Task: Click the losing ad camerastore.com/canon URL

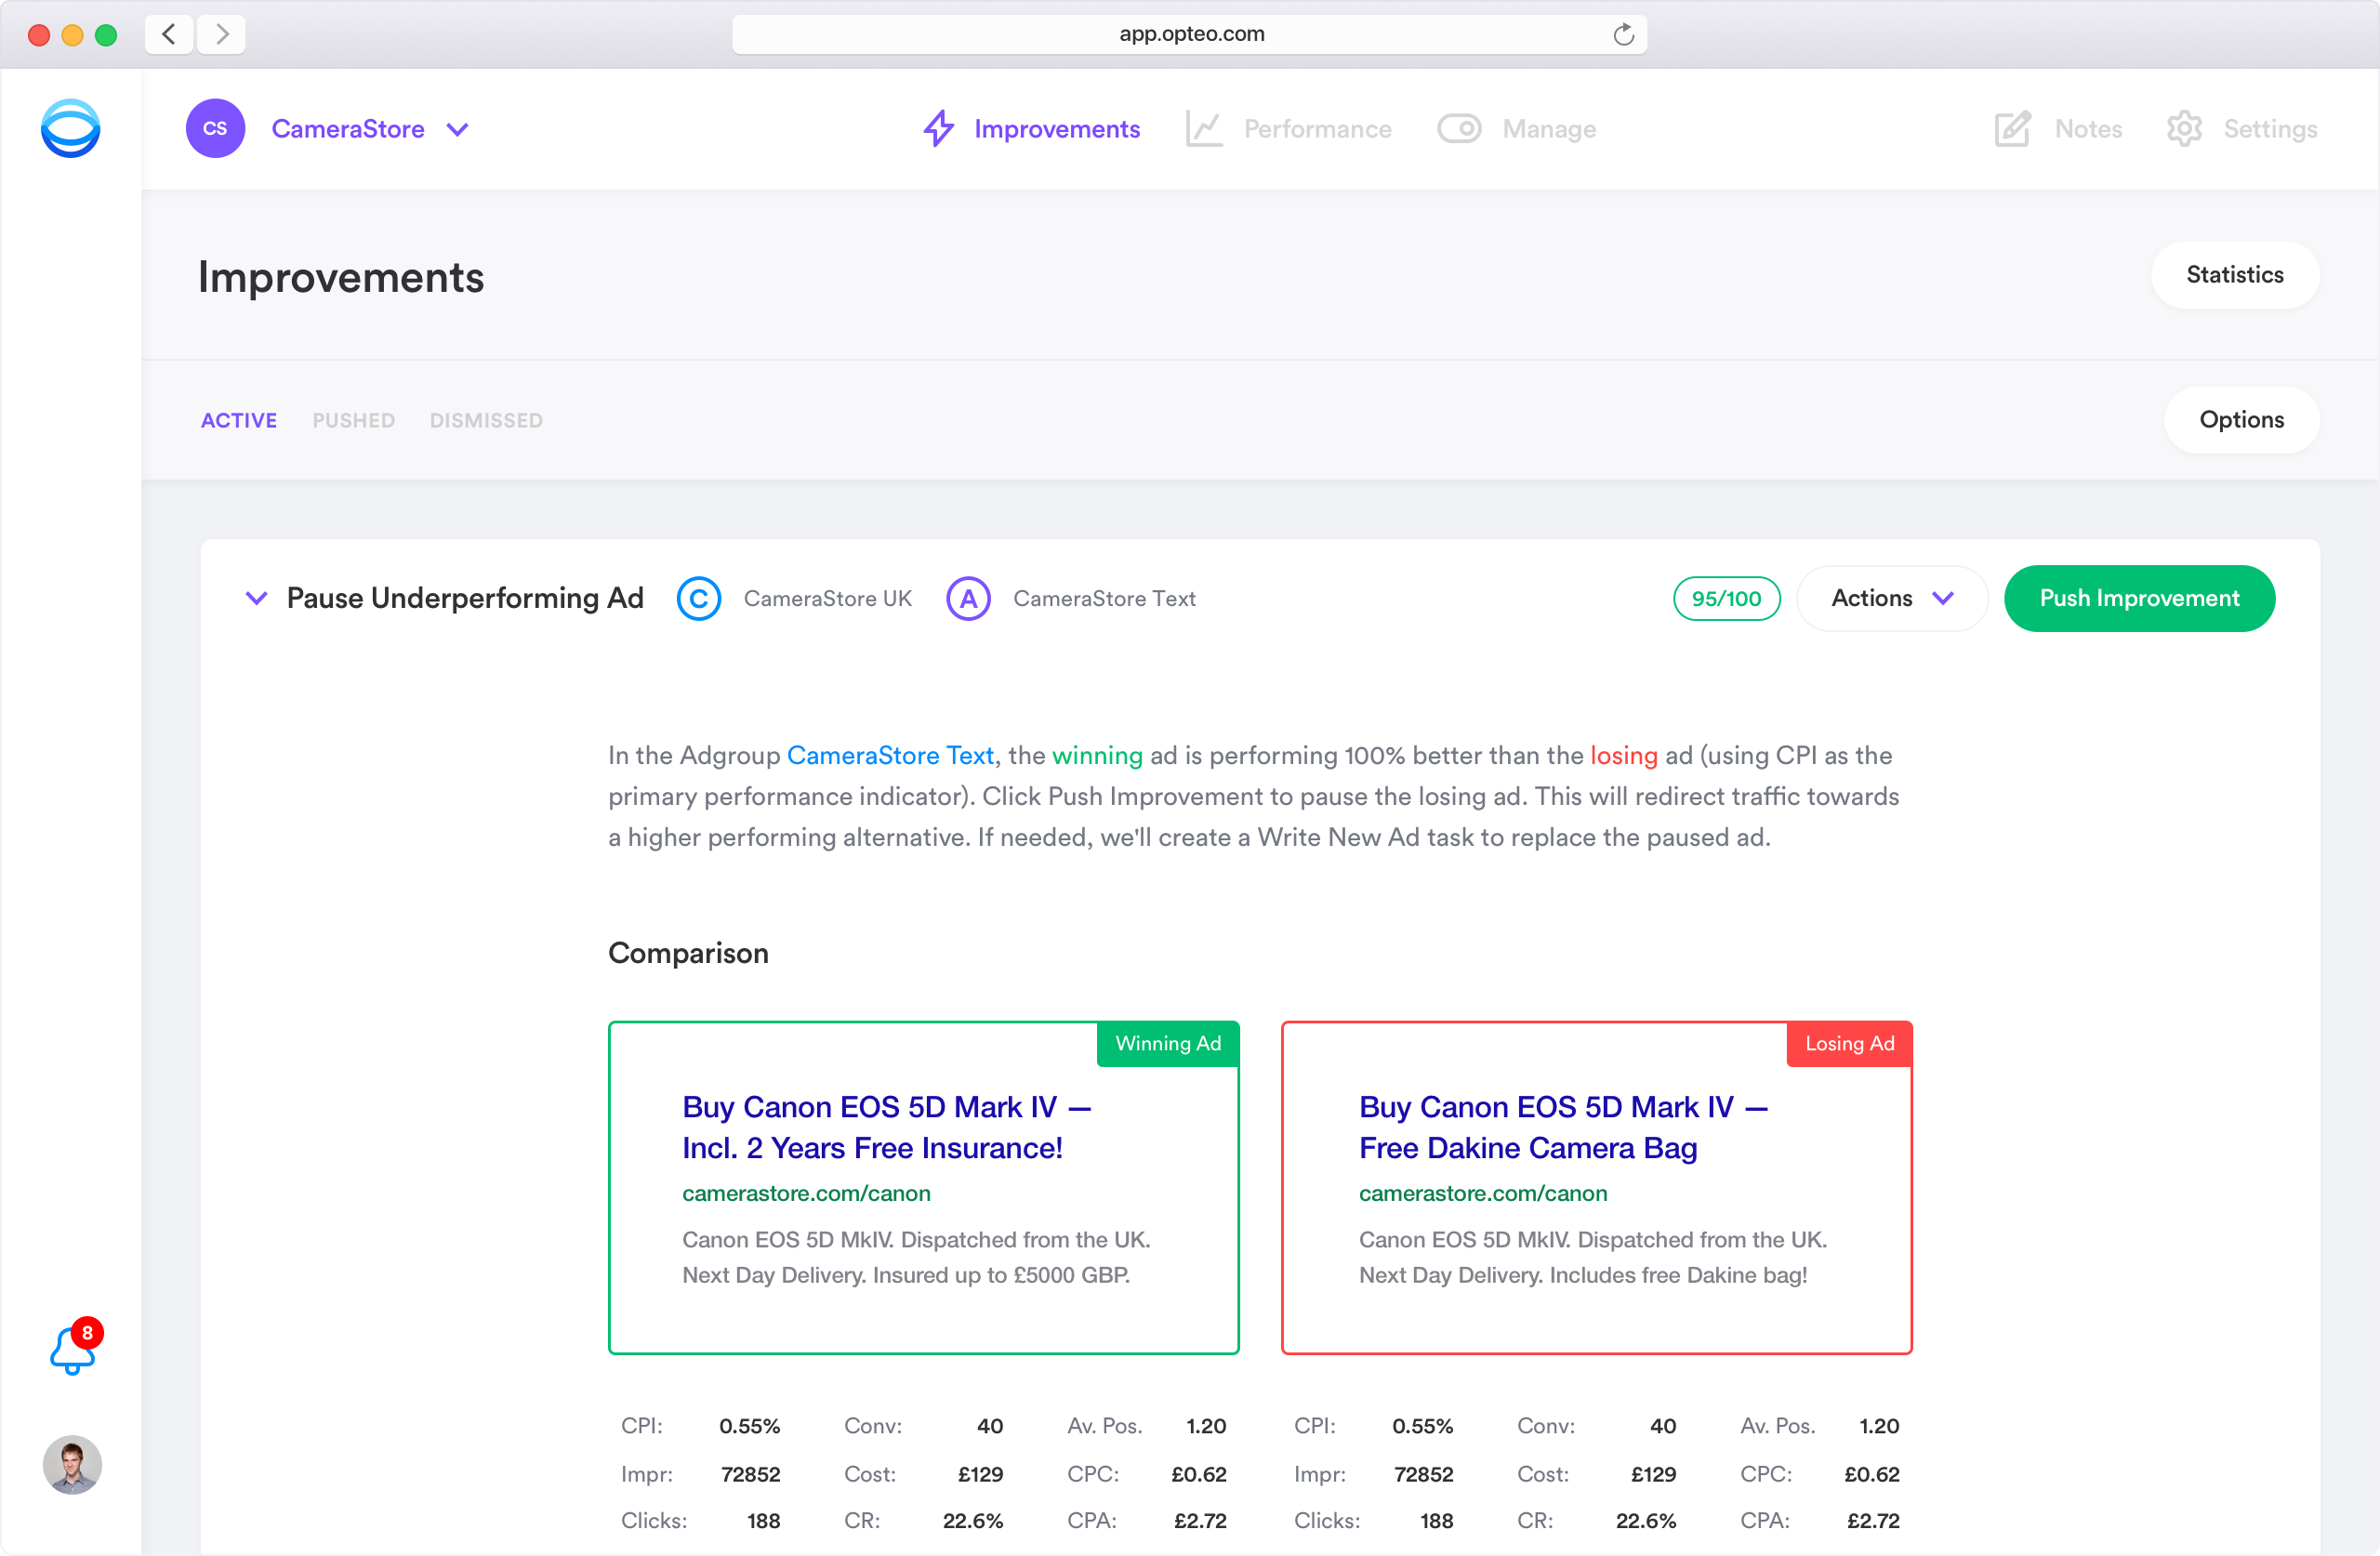Action: (x=1483, y=1193)
